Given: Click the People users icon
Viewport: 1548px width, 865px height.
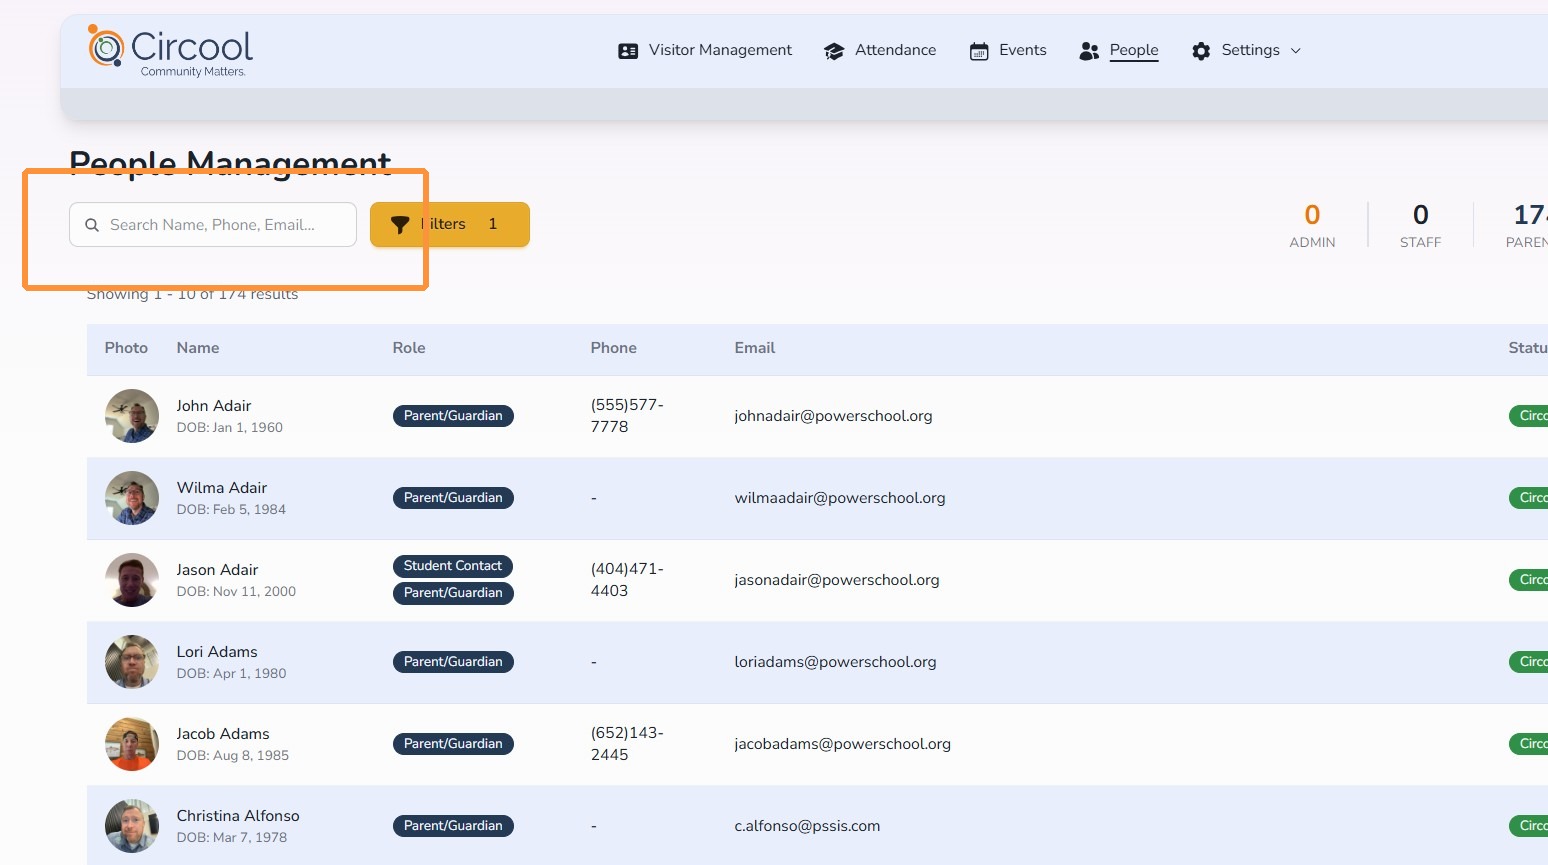Looking at the screenshot, I should click(1089, 51).
